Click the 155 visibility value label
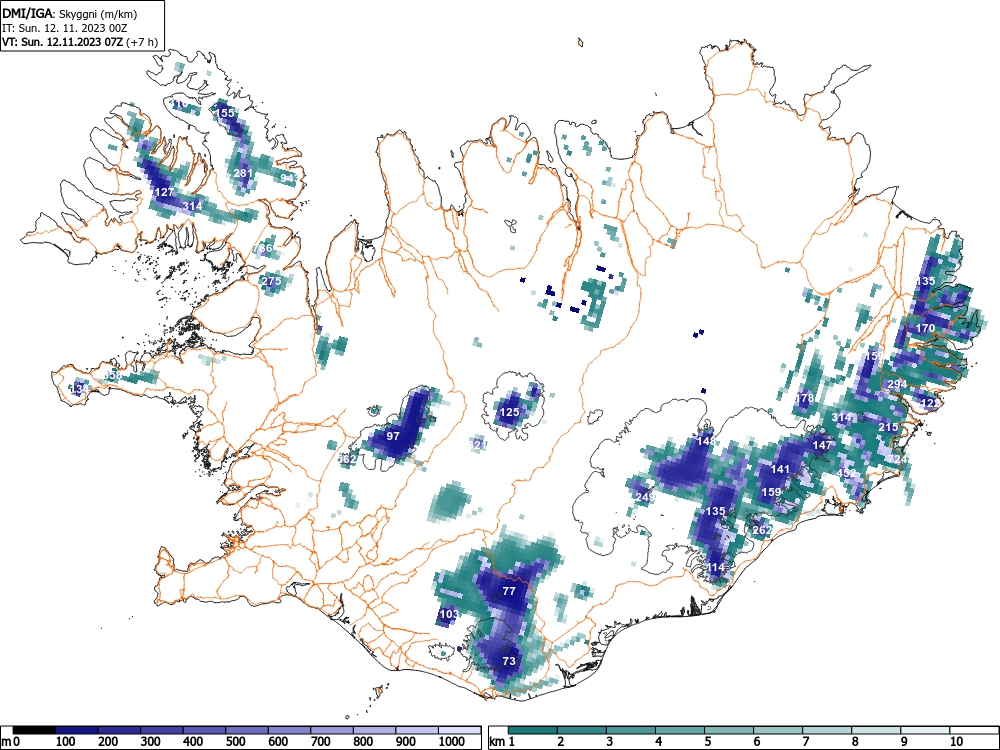Screen dimensions: 1000x750 226,112
